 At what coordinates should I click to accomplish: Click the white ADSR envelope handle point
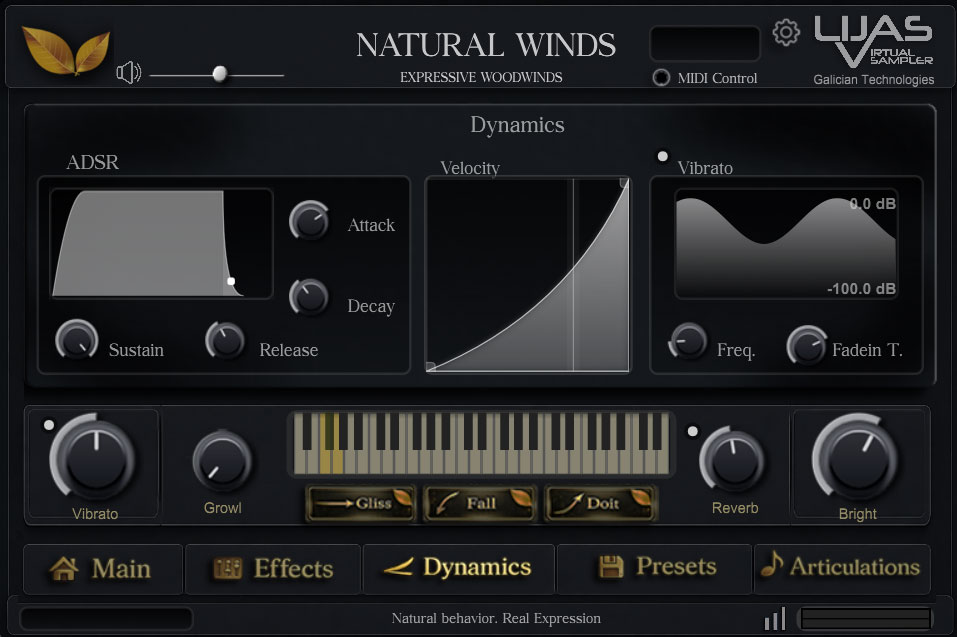pyautogui.click(x=231, y=281)
